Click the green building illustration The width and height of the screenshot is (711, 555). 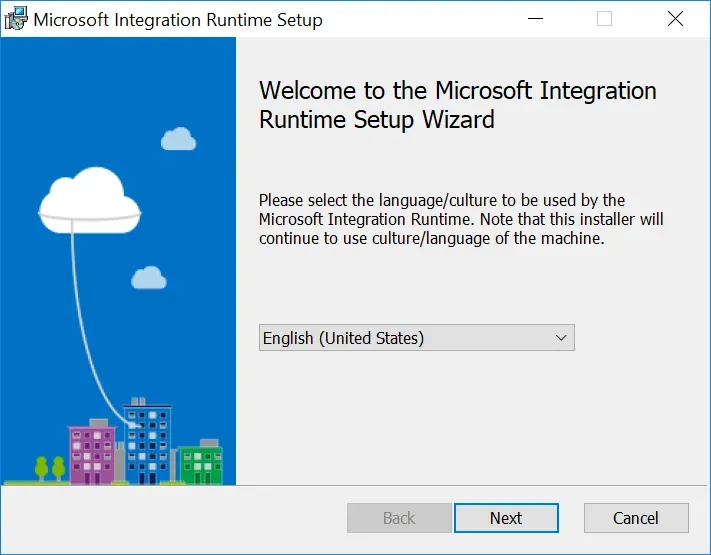tap(201, 462)
